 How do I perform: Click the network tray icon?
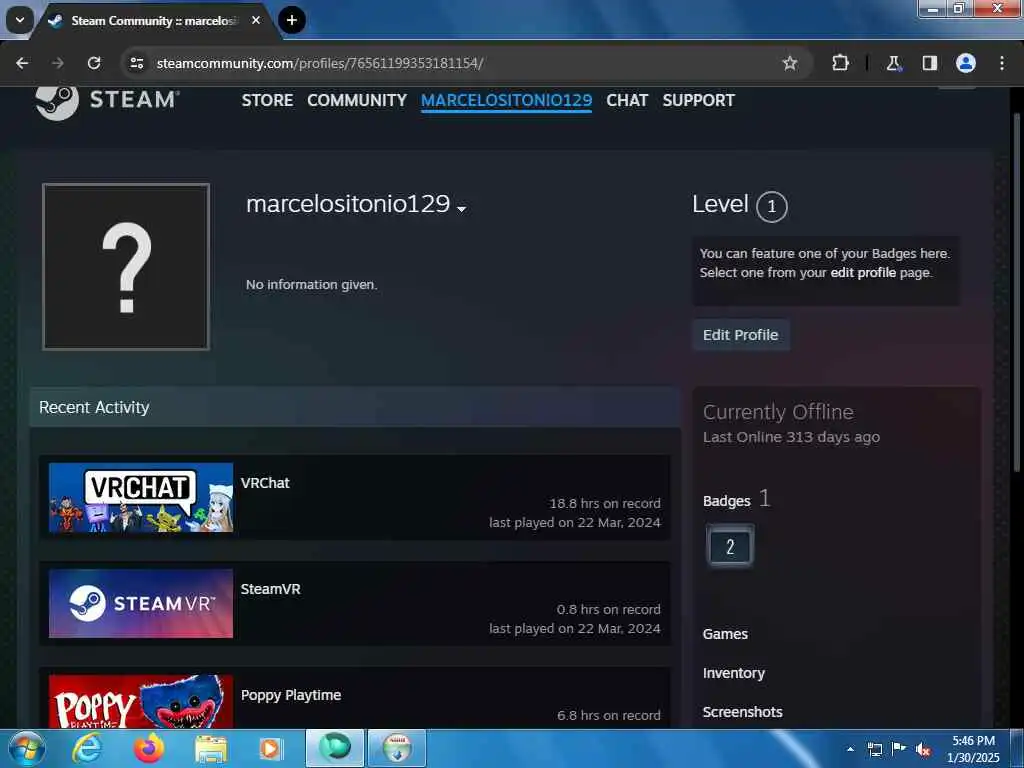pos(874,749)
